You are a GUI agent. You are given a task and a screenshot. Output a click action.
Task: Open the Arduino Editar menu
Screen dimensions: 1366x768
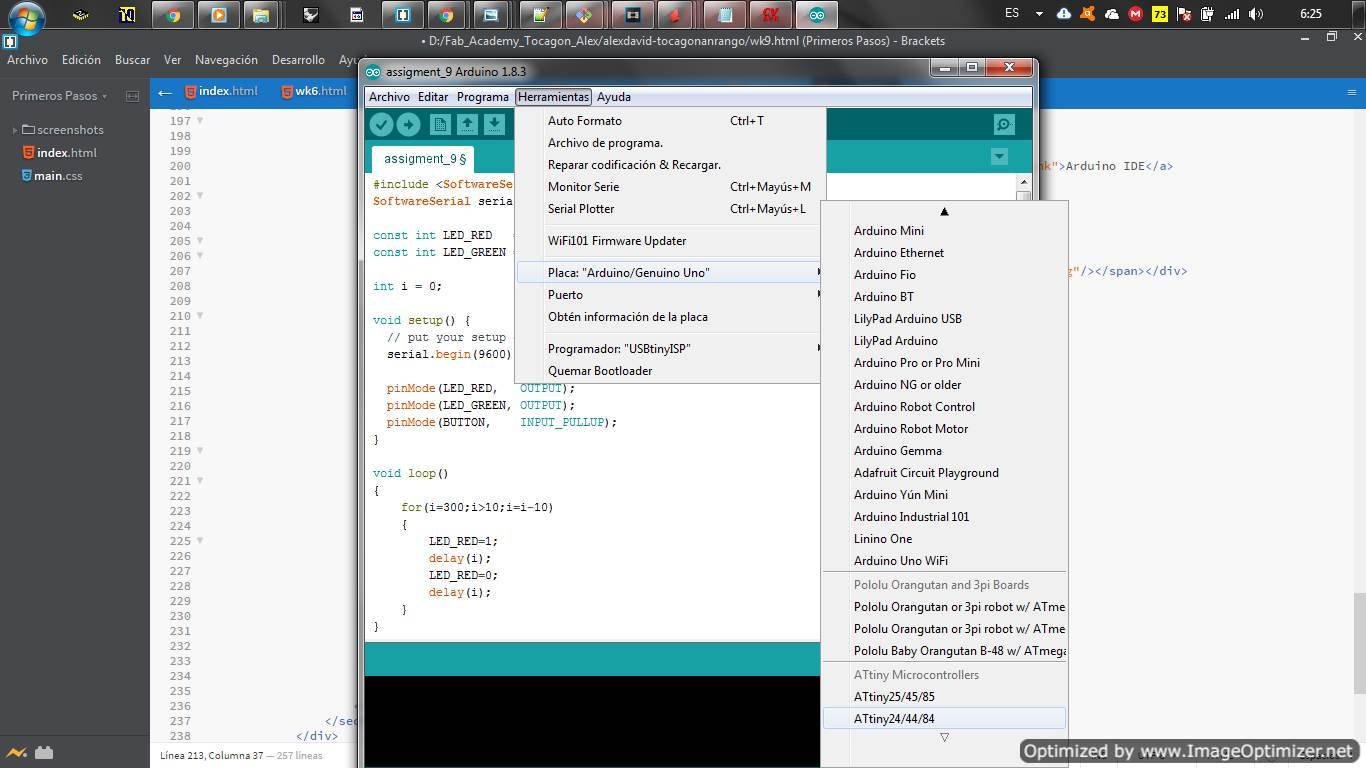(433, 97)
